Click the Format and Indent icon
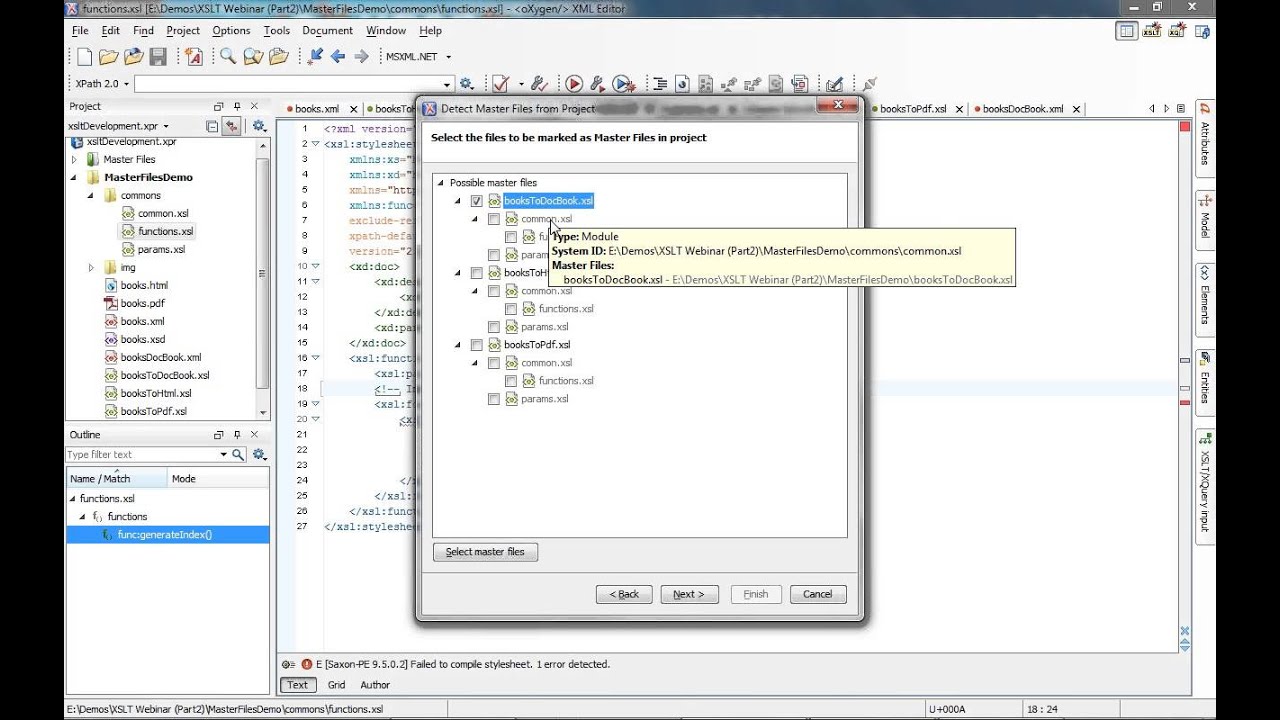This screenshot has width=1280, height=720. point(658,84)
